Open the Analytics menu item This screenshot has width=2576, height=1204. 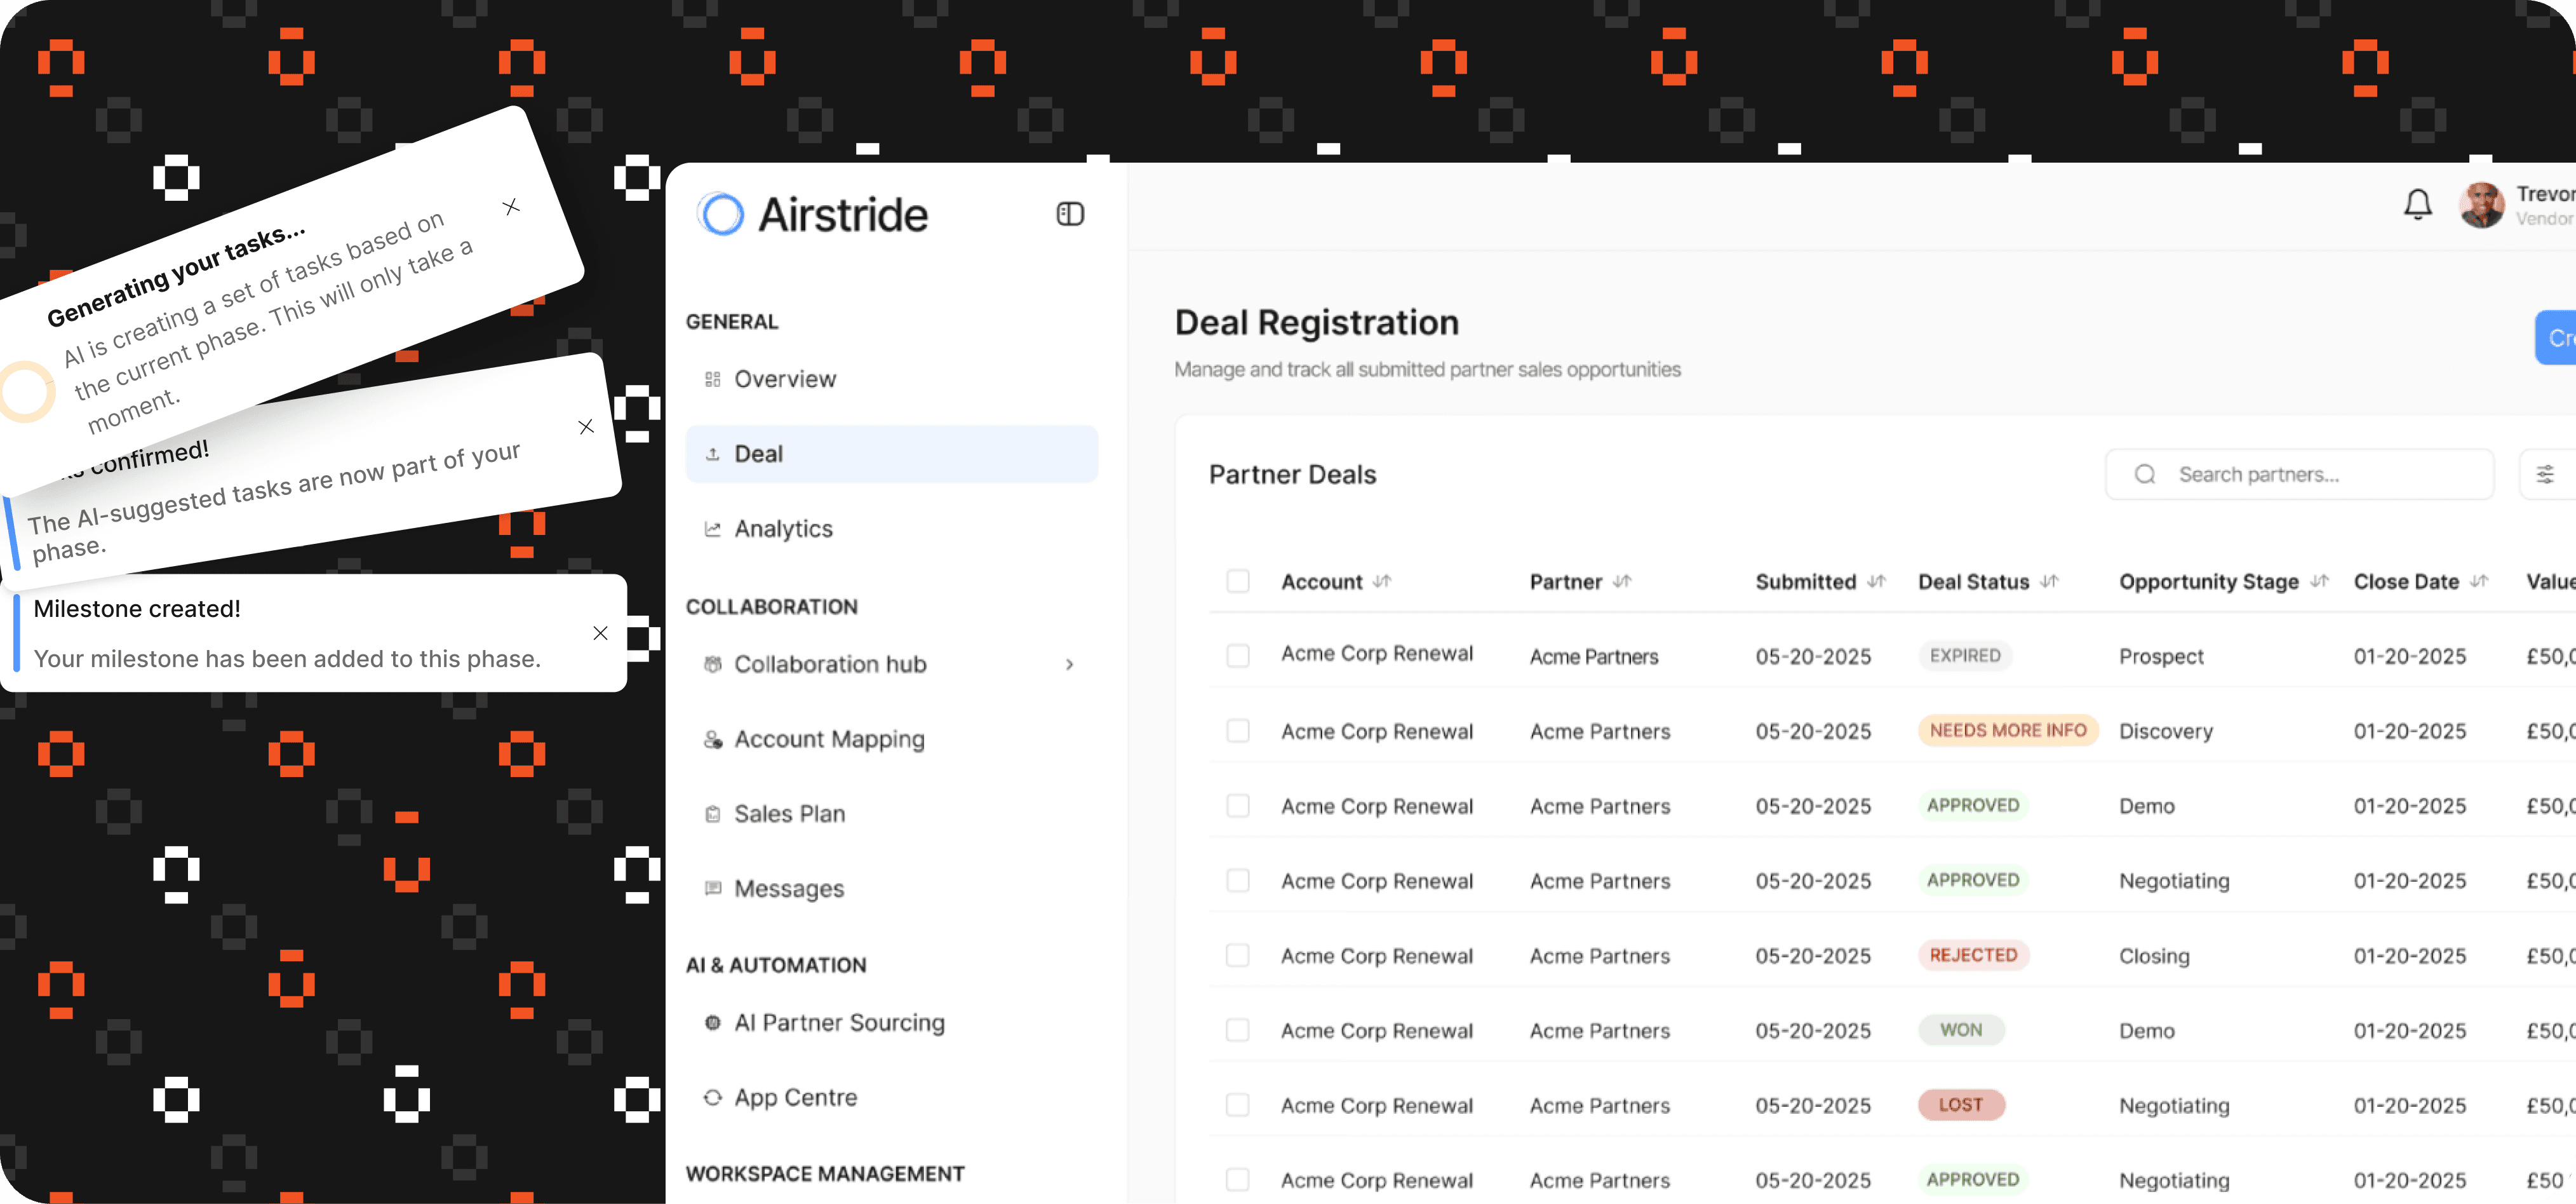(783, 529)
